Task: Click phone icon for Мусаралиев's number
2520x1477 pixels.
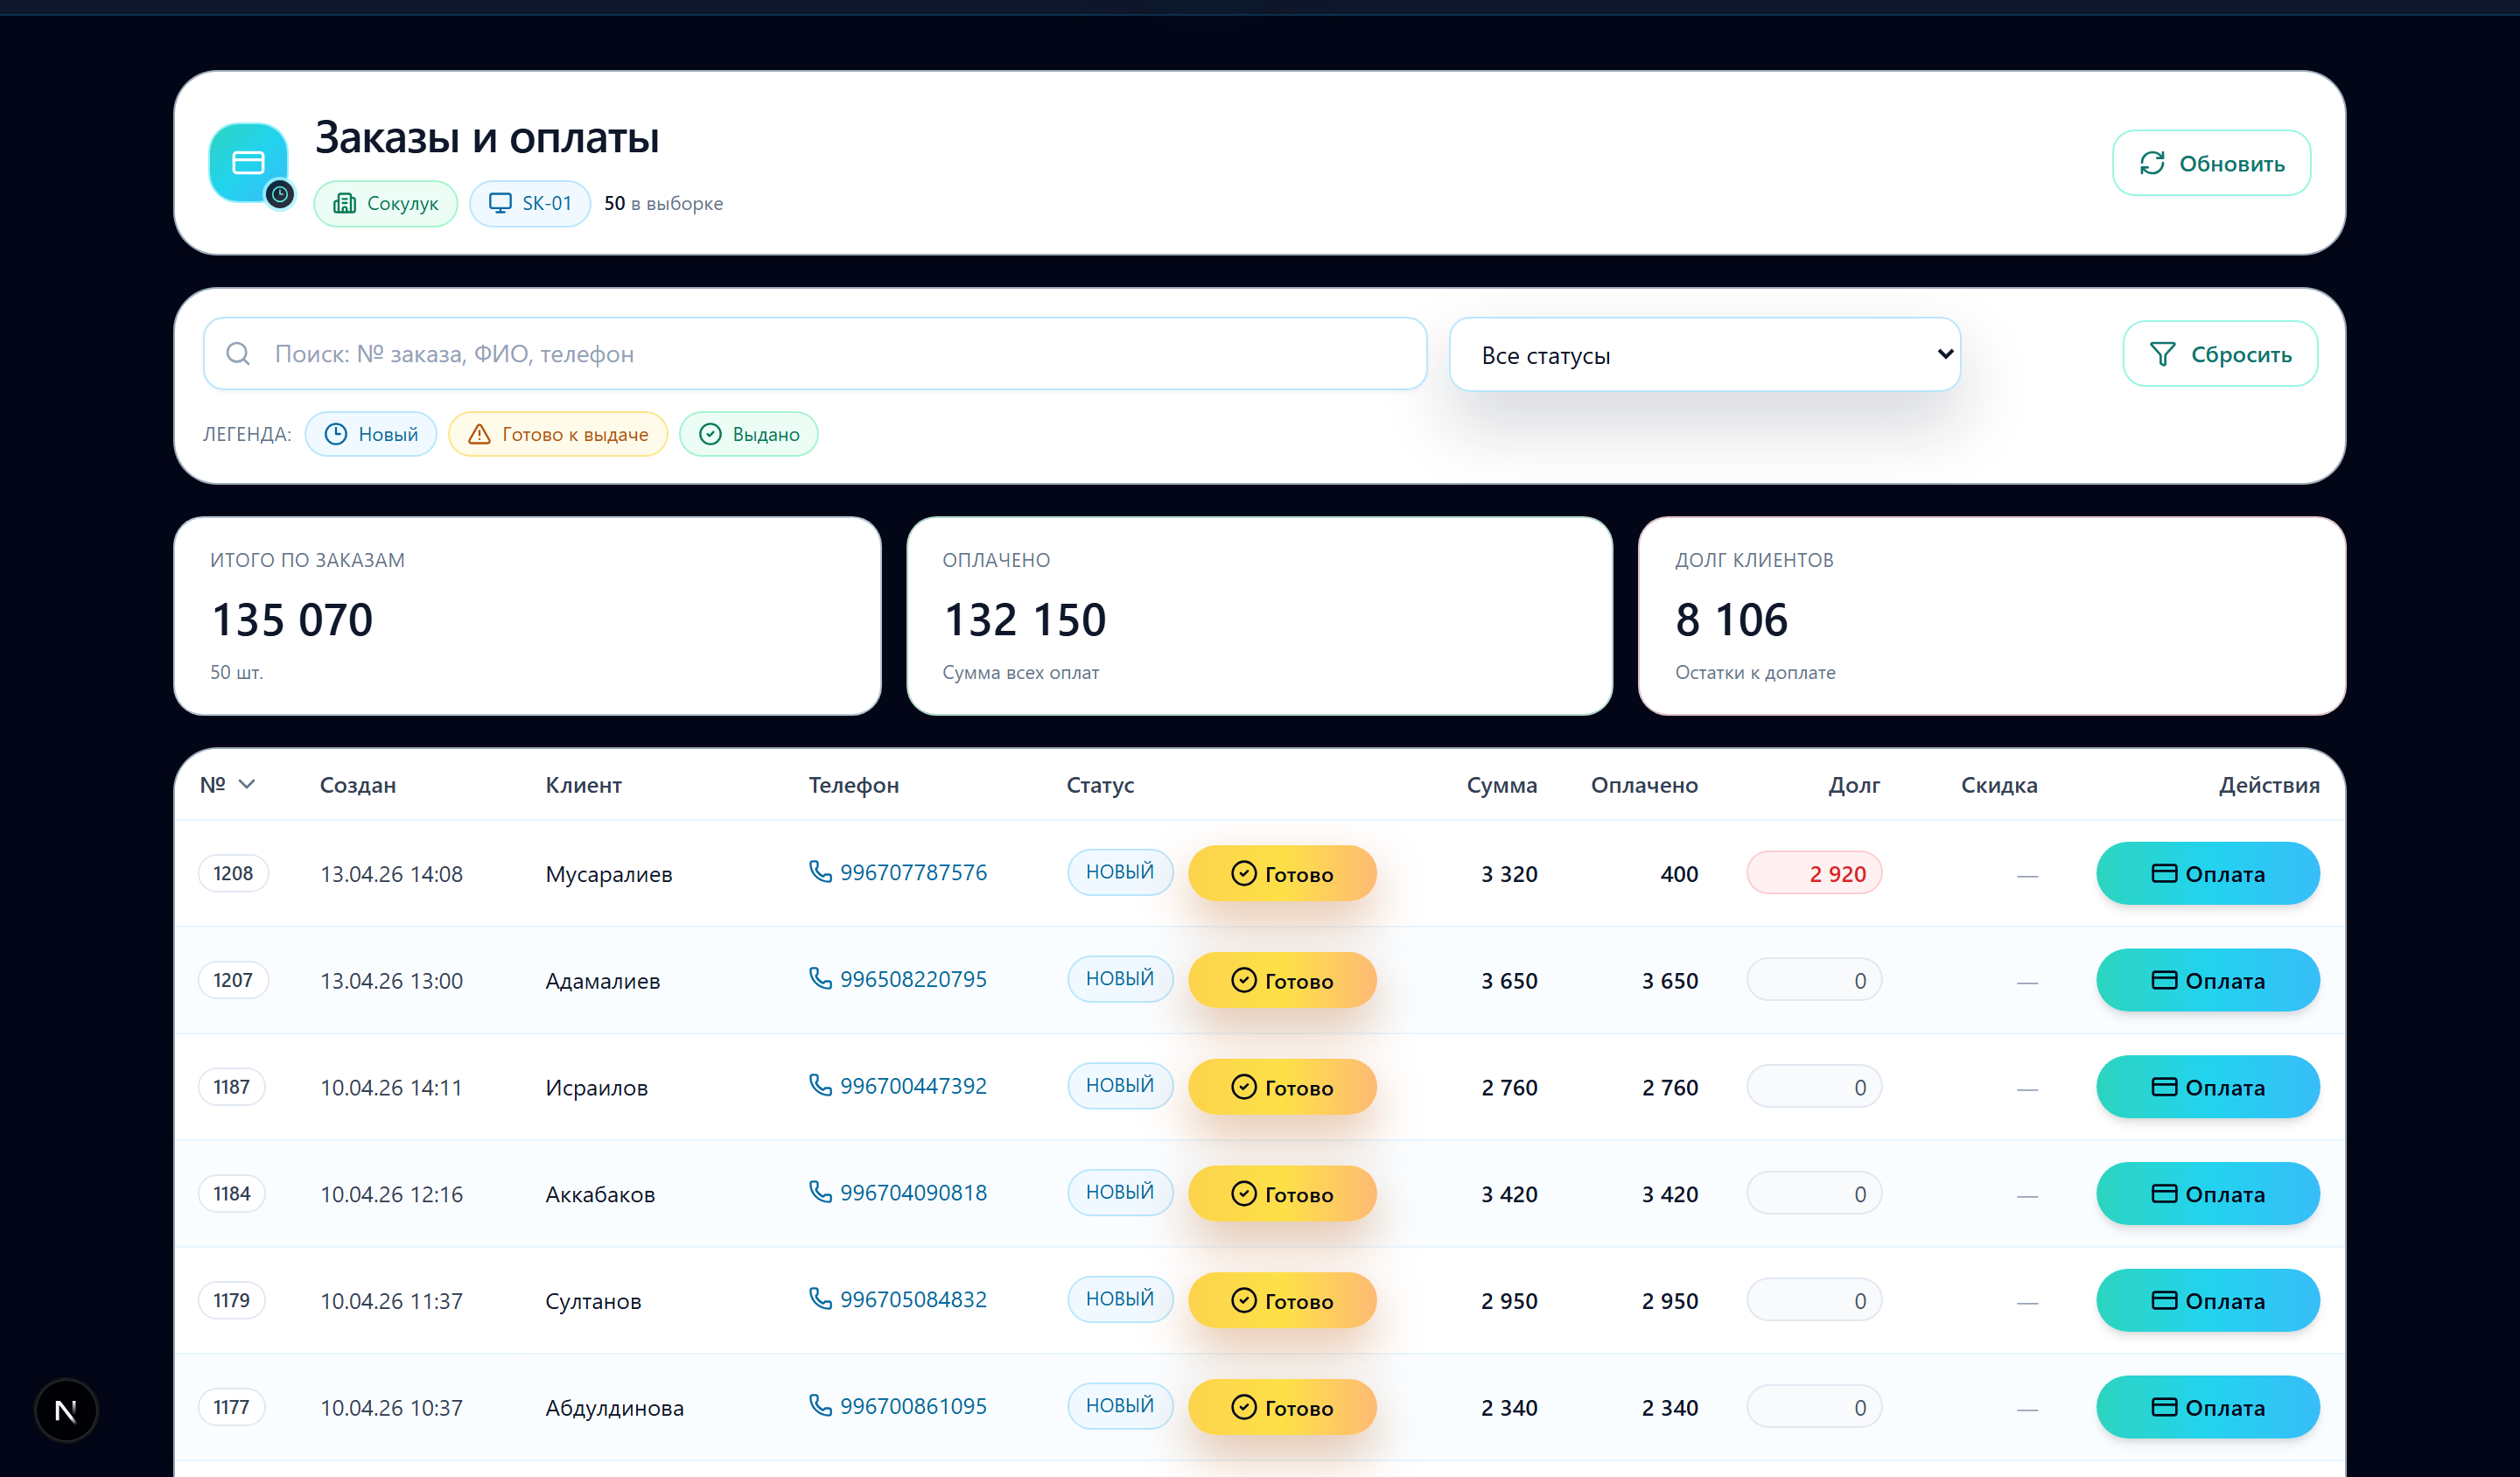Action: 820,872
